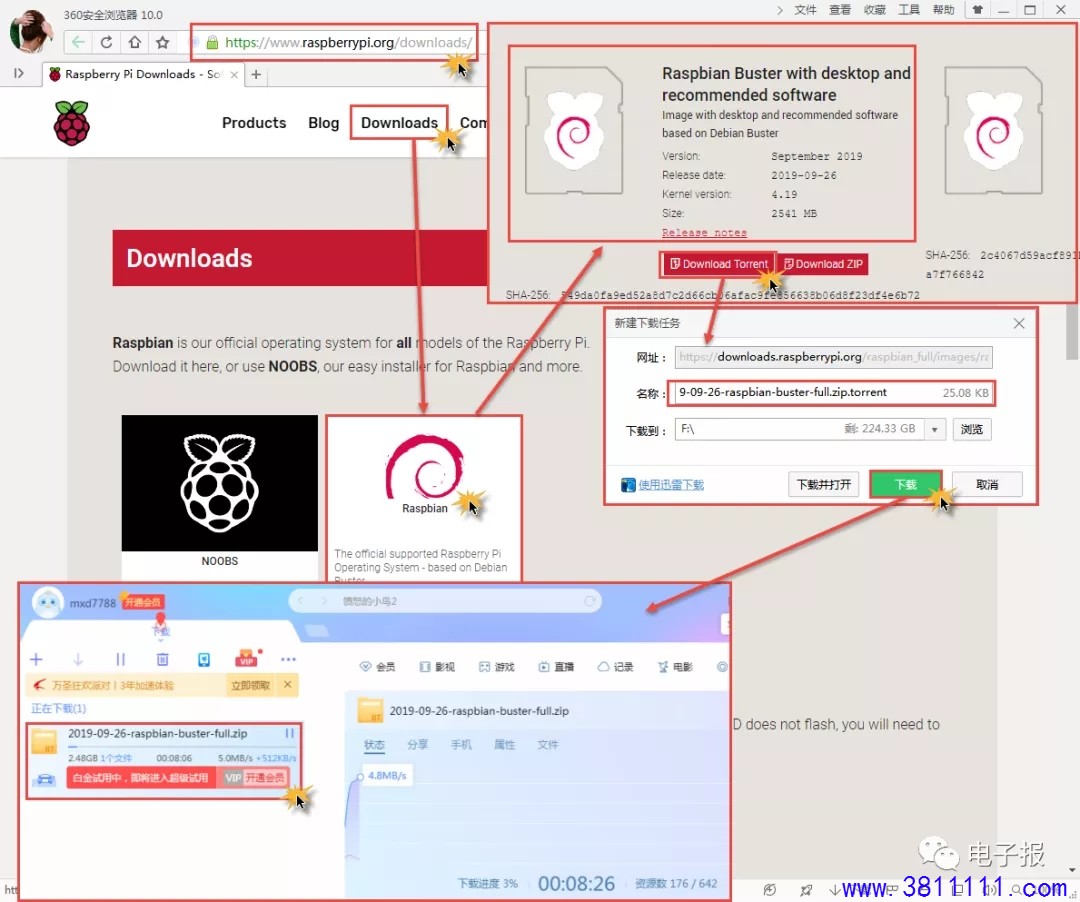Open the more options ellipsis in Xunlei
The height and width of the screenshot is (902, 1080).
[x=289, y=660]
